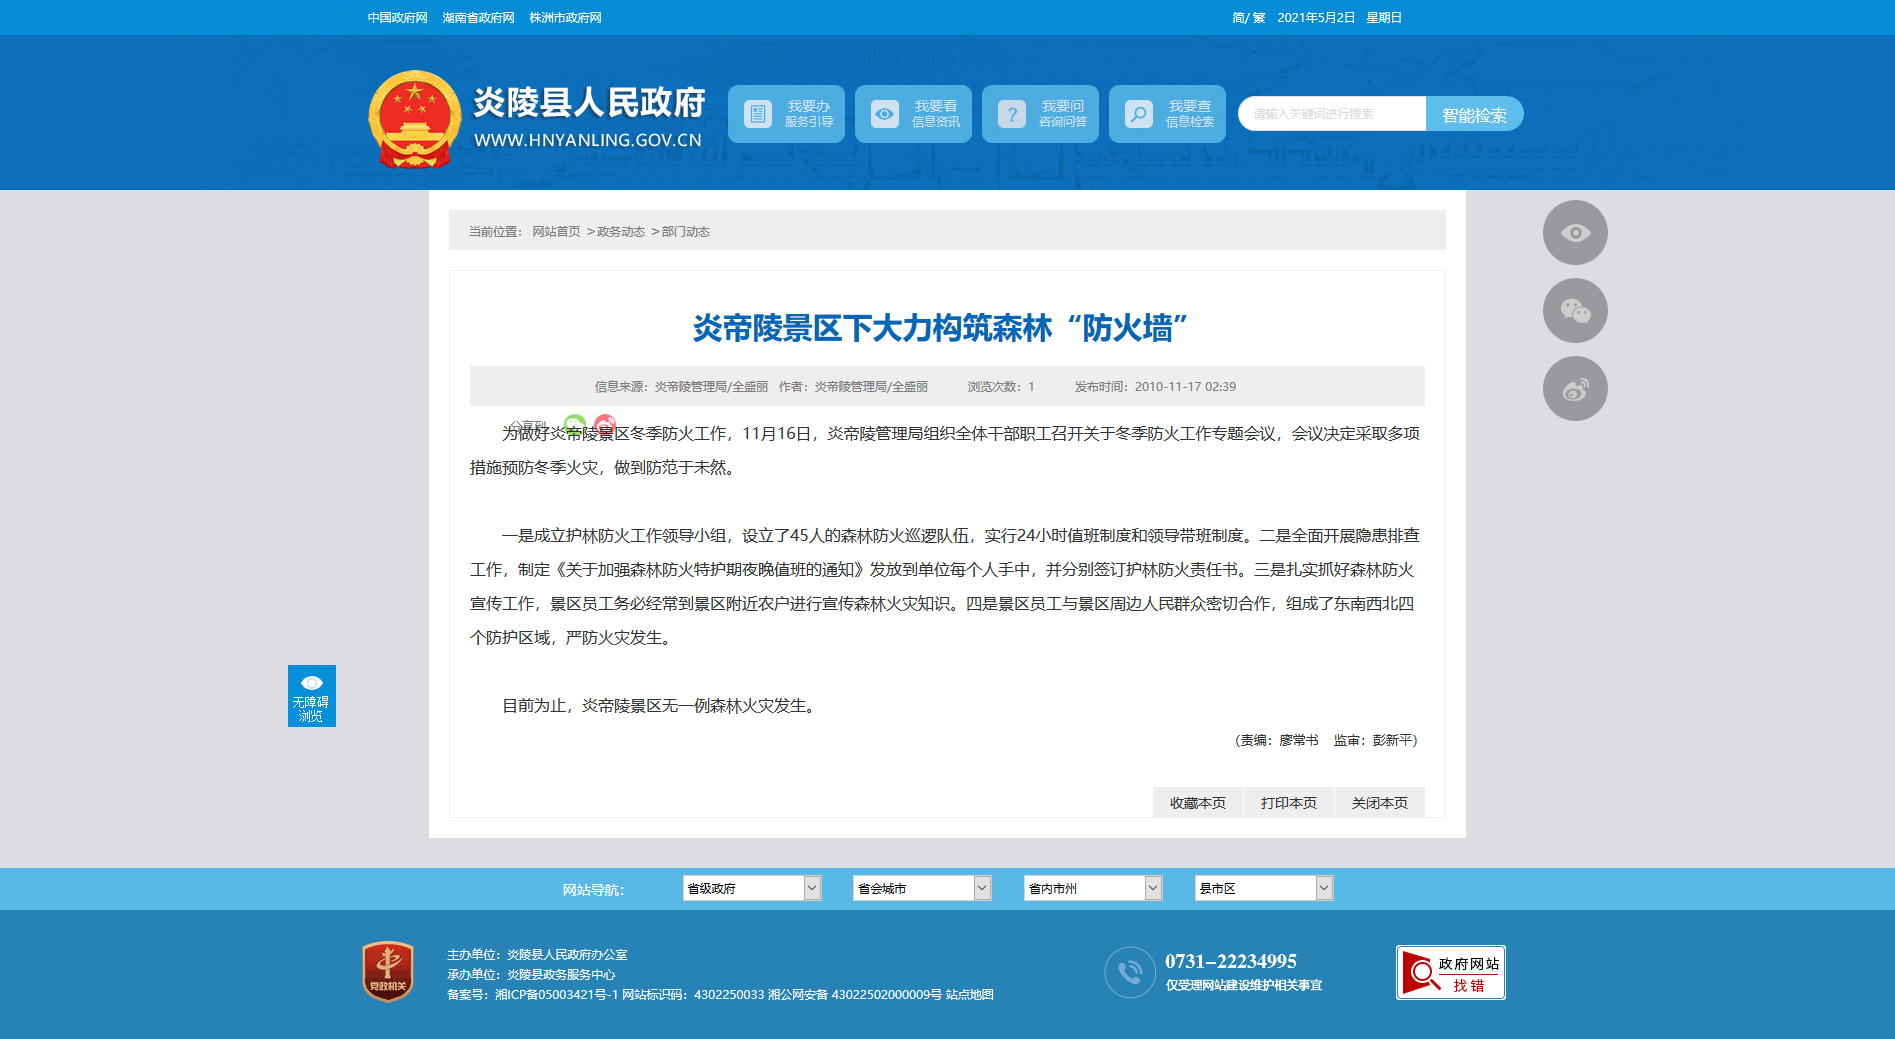Click the site name 炎陵县人民政府
The height and width of the screenshot is (1039, 1895).
(x=589, y=102)
